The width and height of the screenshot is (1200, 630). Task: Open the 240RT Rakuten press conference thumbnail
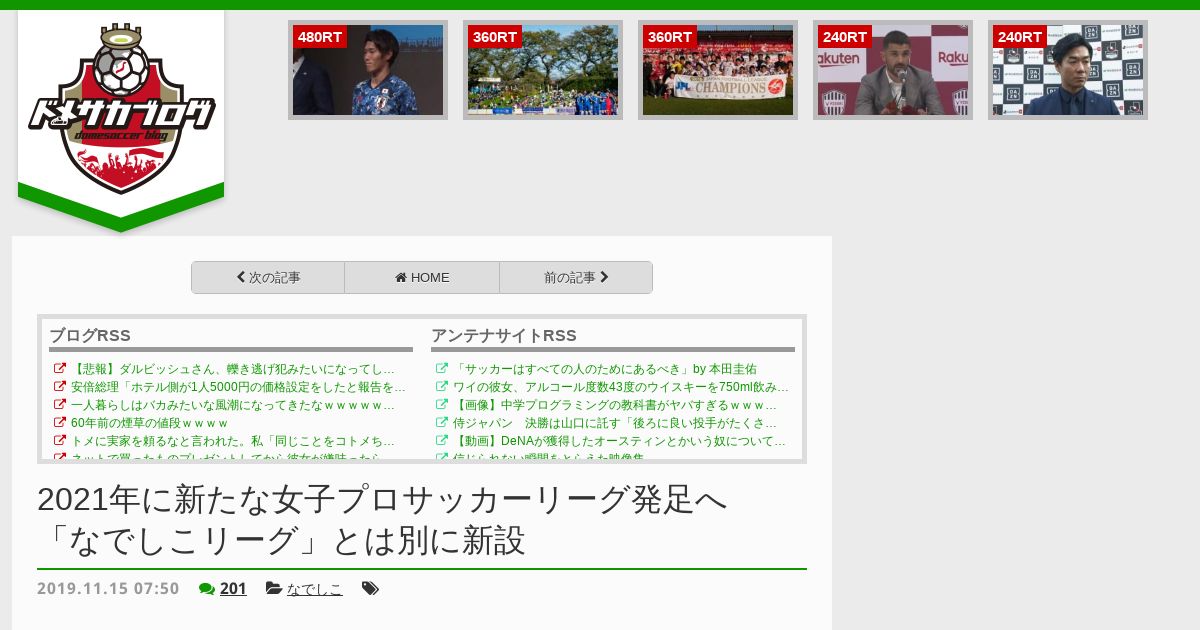tap(893, 70)
